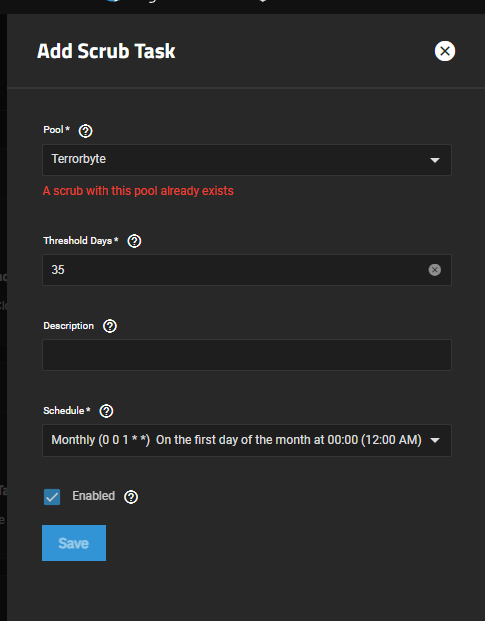Open the Pool dropdown showing Terrorbyte
This screenshot has height=621, width=485.
[247, 160]
